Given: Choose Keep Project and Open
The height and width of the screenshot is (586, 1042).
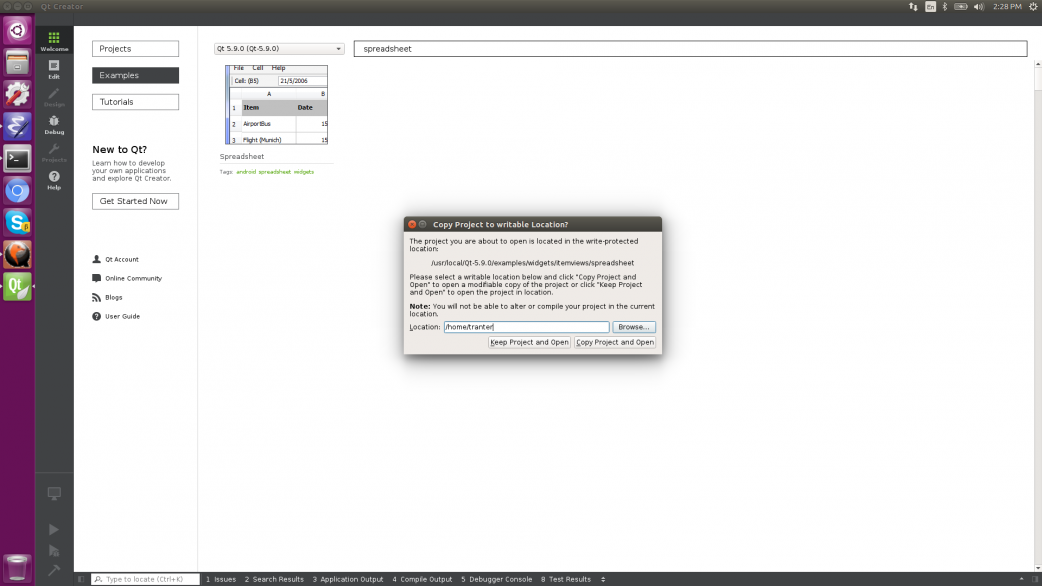Looking at the screenshot, I should pos(529,342).
